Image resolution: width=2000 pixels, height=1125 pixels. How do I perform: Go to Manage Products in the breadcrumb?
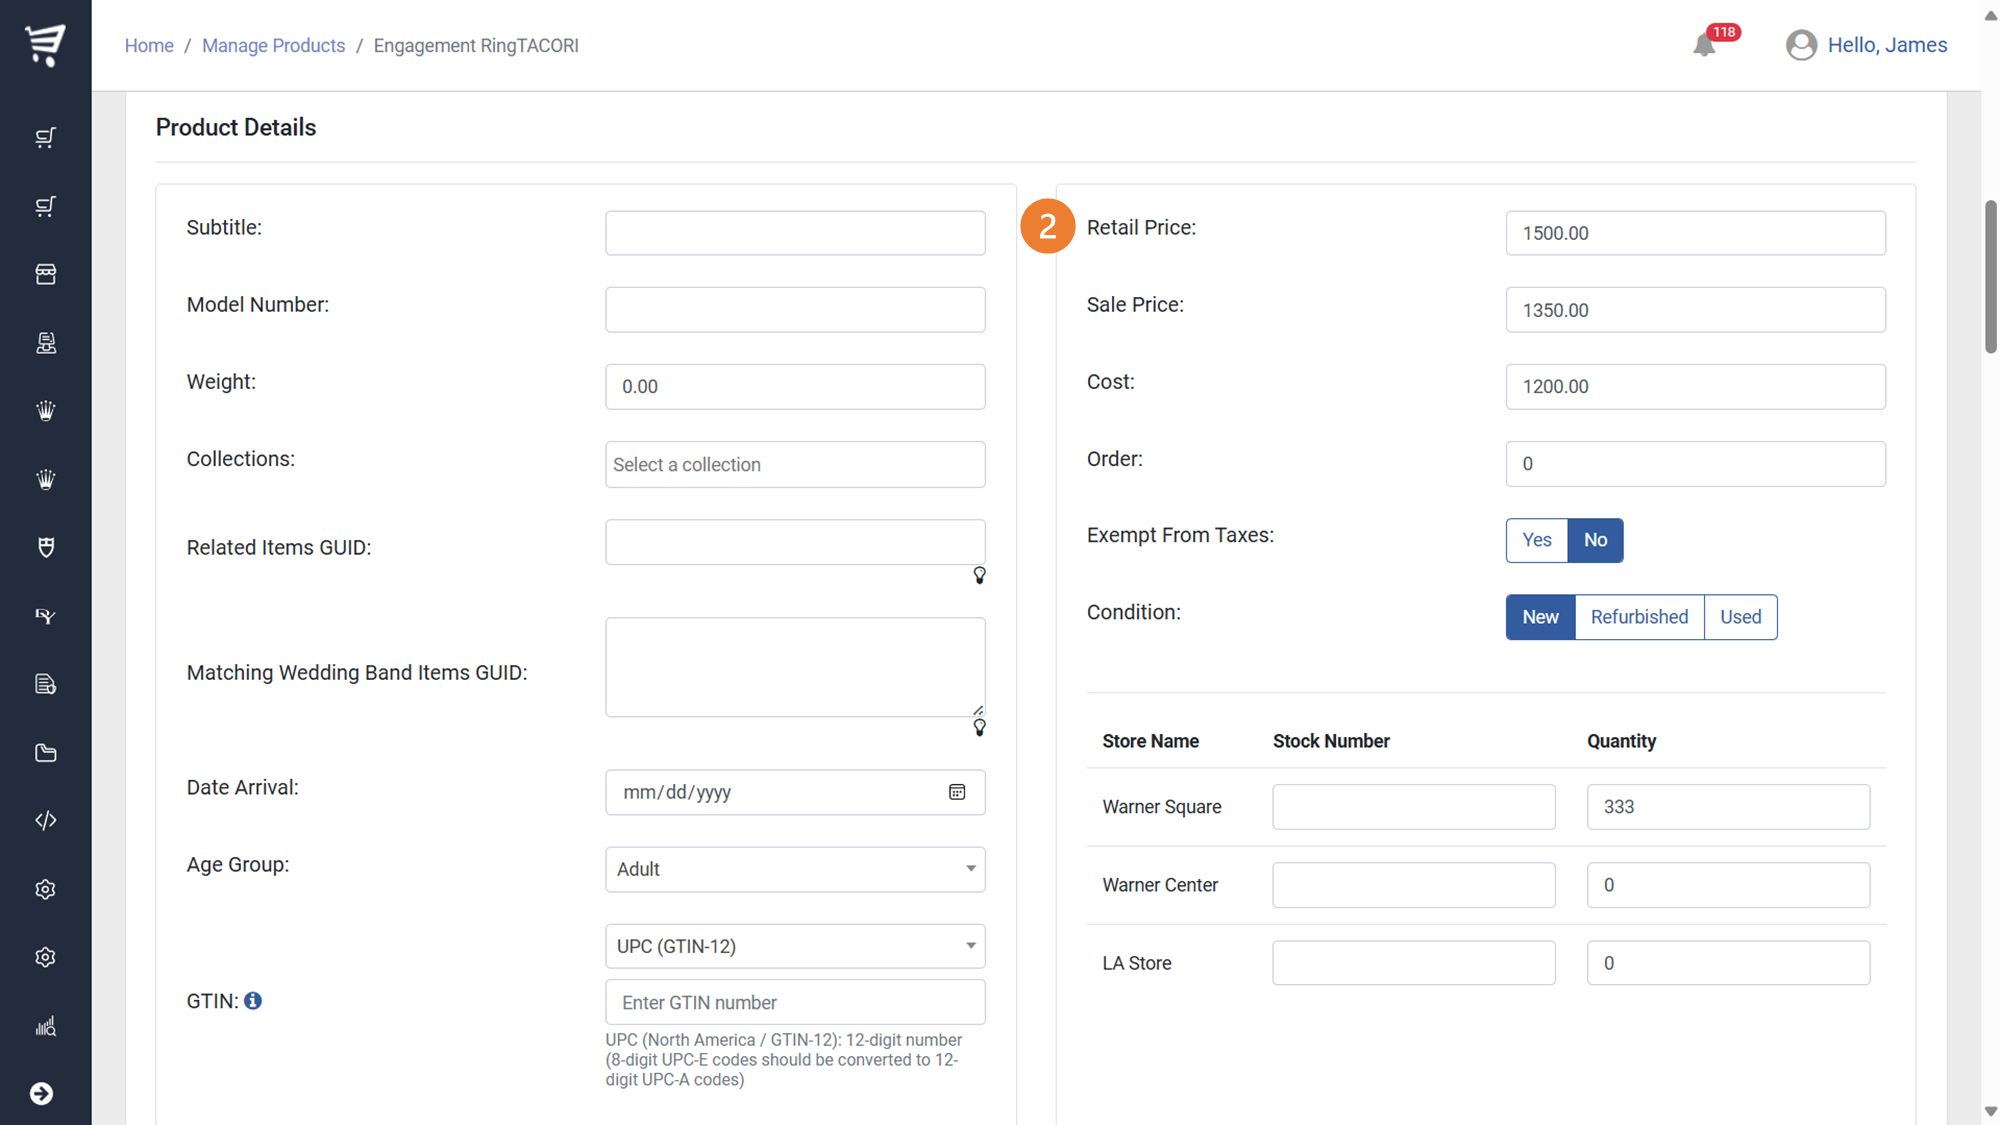(x=273, y=45)
